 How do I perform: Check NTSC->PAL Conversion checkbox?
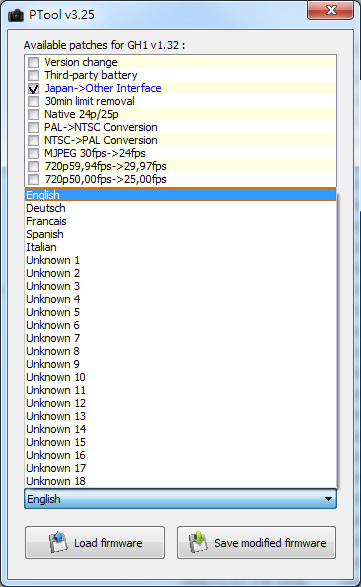33,140
